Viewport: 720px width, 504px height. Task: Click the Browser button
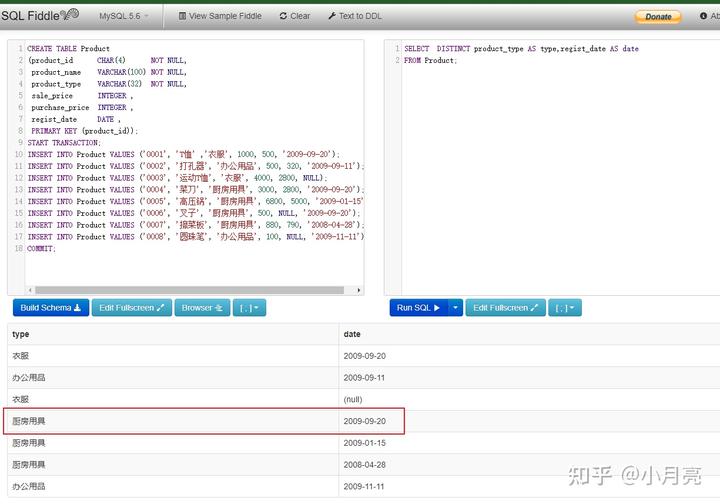(x=202, y=308)
